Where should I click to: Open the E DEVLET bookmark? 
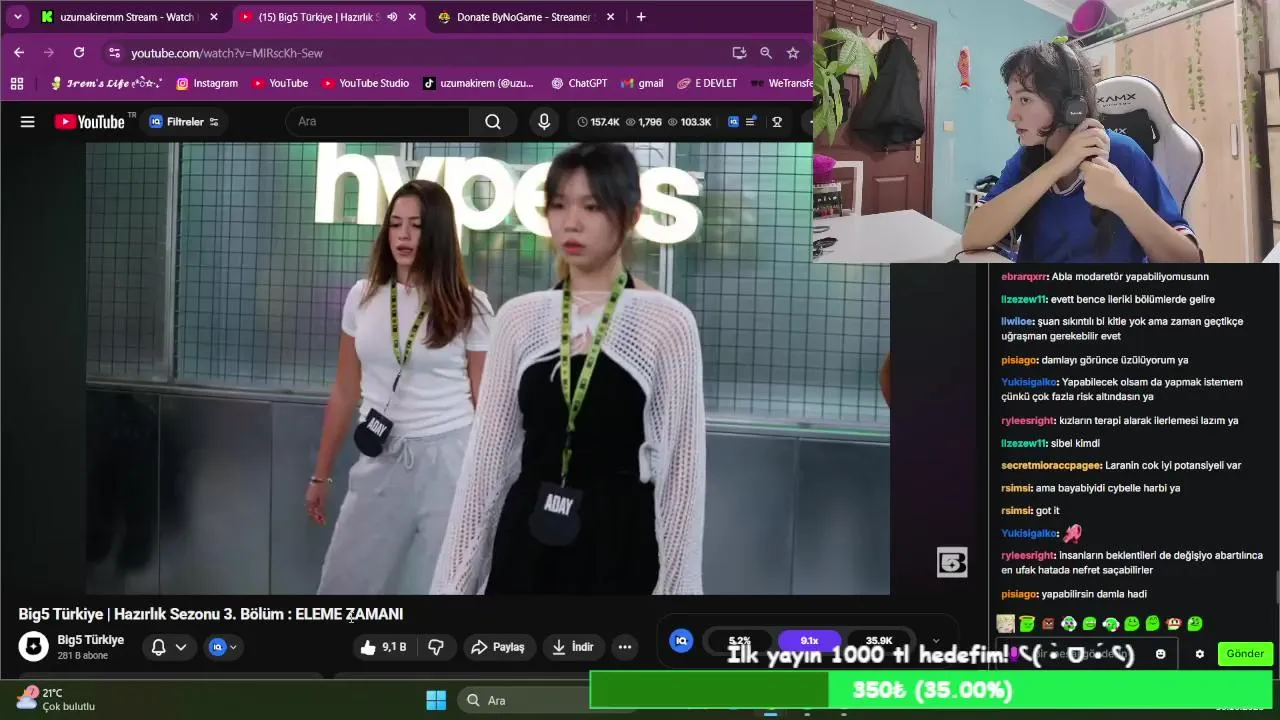pos(707,83)
